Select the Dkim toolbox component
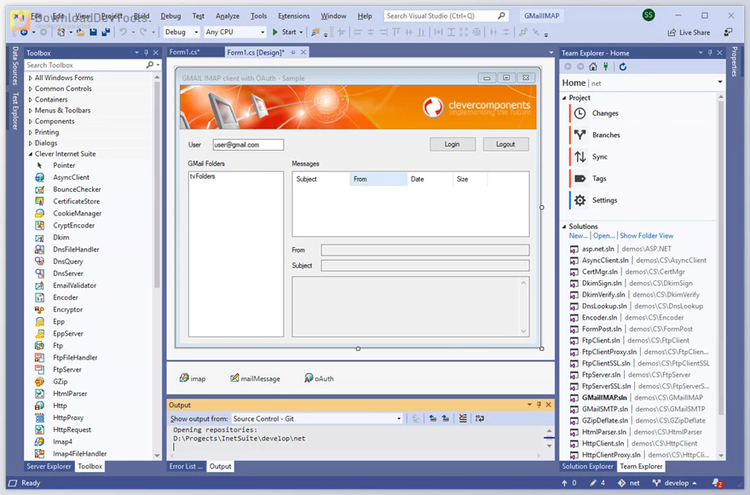Image resolution: width=750 pixels, height=495 pixels. [x=61, y=237]
